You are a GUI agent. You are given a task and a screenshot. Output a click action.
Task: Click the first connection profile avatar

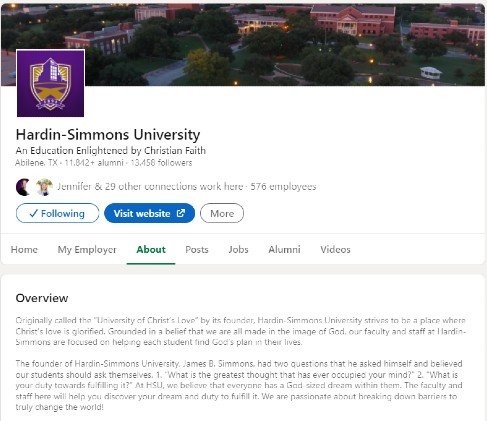click(x=23, y=187)
